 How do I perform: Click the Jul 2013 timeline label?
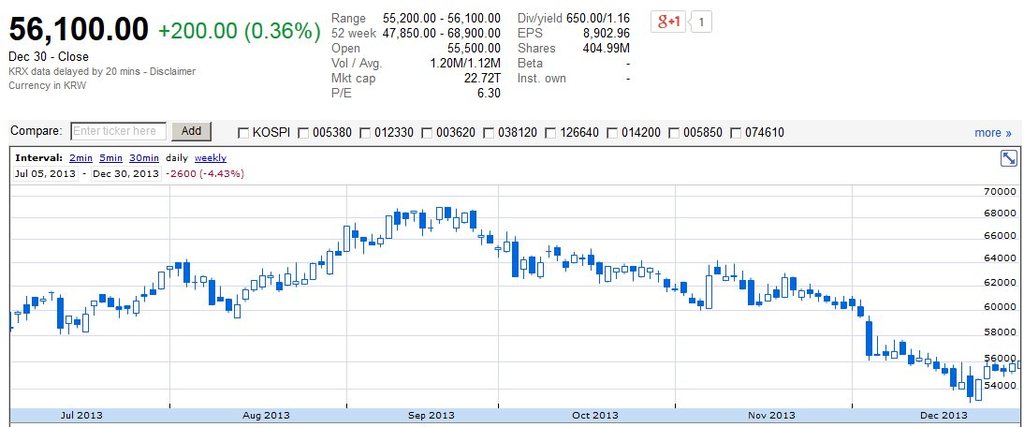coord(81,415)
